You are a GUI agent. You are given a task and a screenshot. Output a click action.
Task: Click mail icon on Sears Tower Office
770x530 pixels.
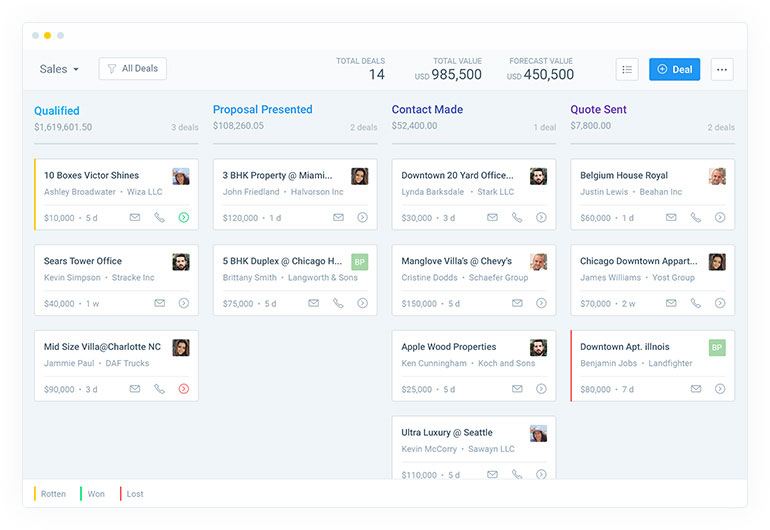click(160, 303)
